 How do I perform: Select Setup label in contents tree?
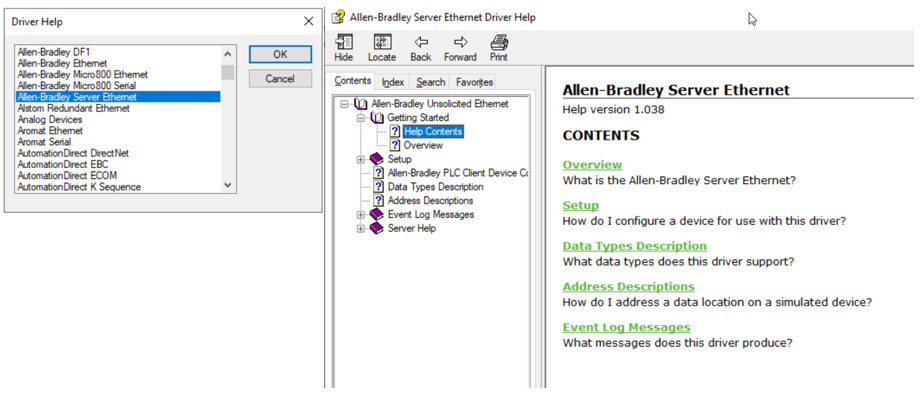[x=400, y=159]
